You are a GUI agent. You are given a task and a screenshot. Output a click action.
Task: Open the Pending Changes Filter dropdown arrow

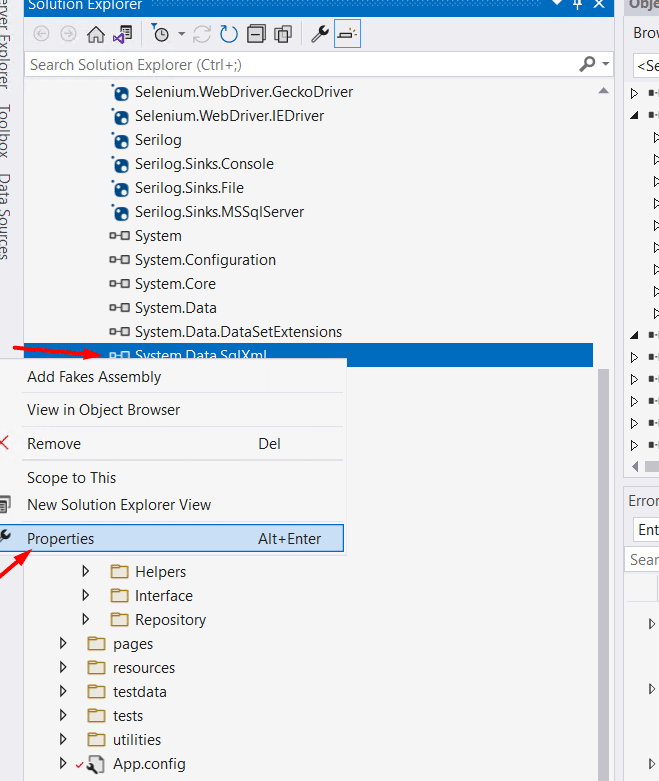[x=181, y=34]
